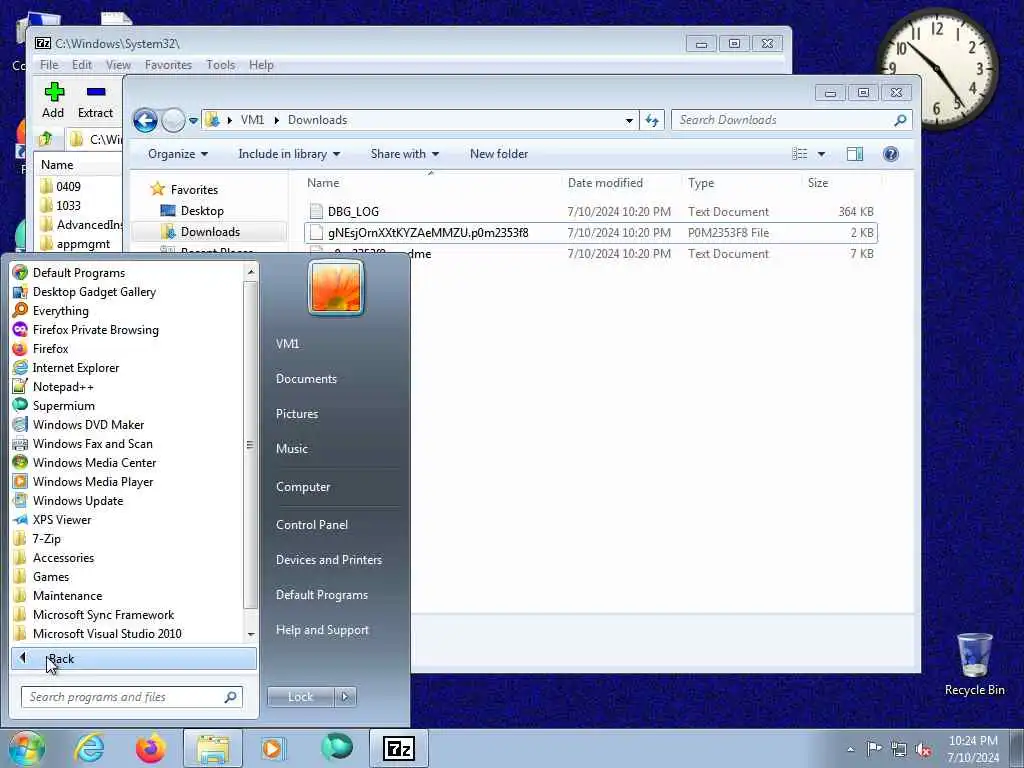Open 7-Zip Favorites menu

168,65
